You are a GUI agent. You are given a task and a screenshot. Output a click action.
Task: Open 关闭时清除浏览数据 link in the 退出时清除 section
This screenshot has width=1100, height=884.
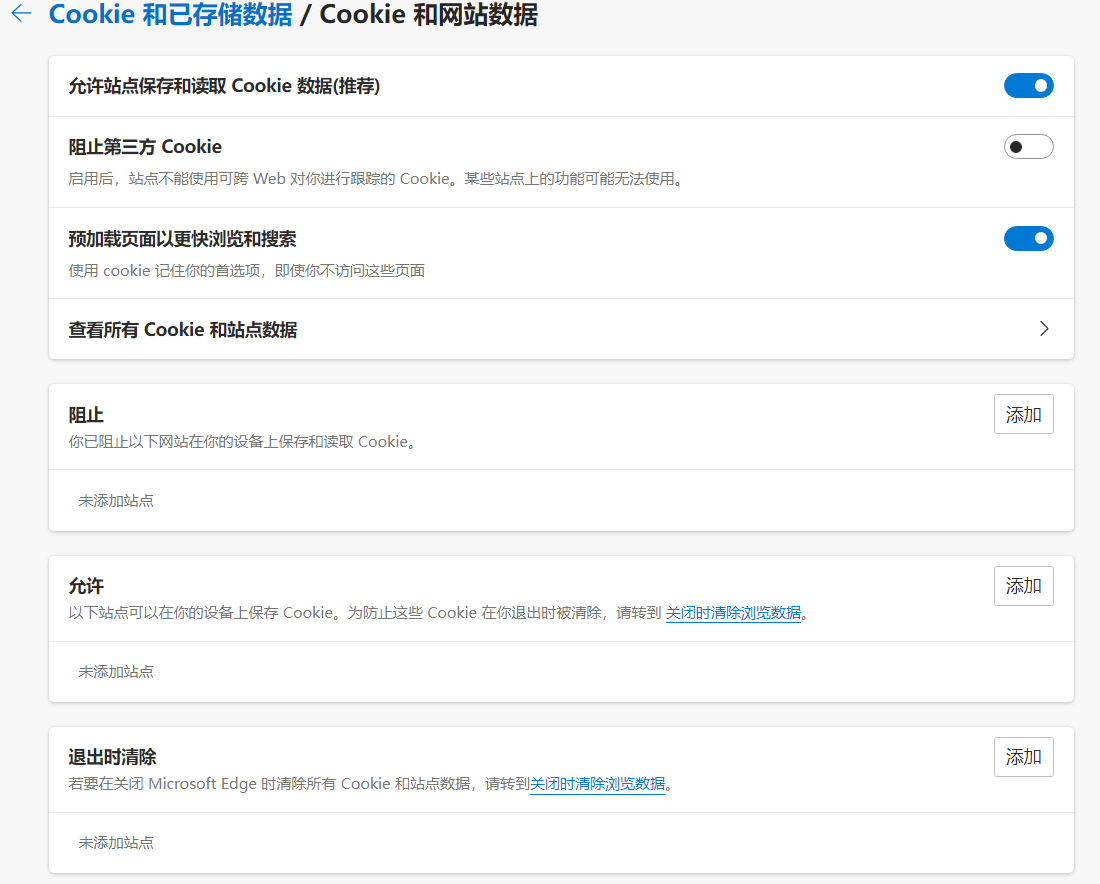(598, 784)
